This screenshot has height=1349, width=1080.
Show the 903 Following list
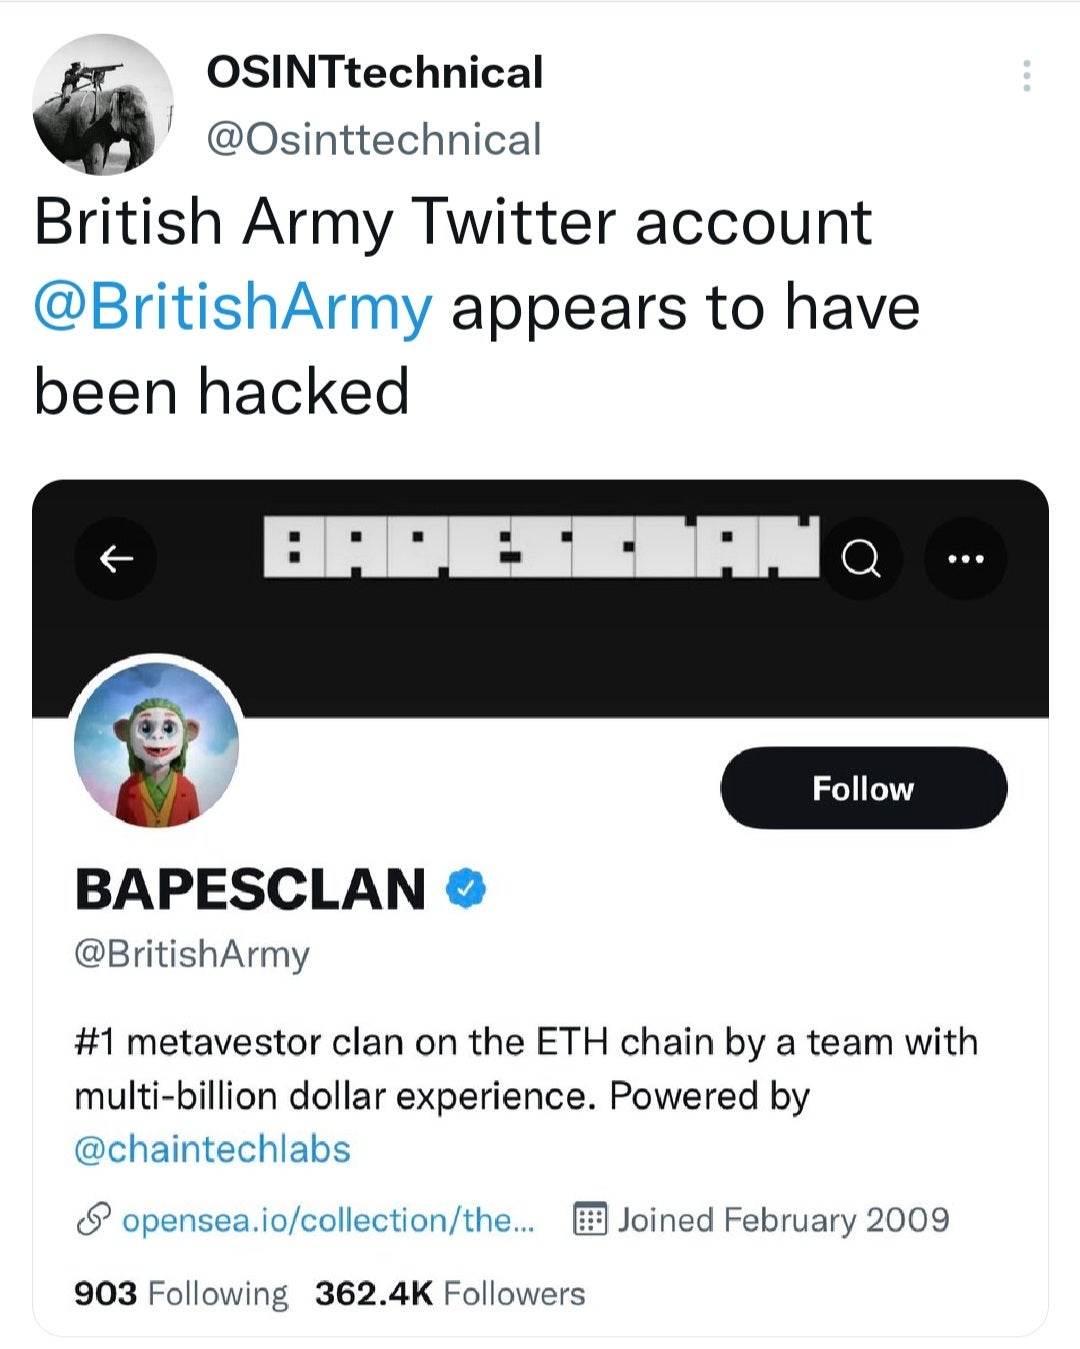(180, 1294)
